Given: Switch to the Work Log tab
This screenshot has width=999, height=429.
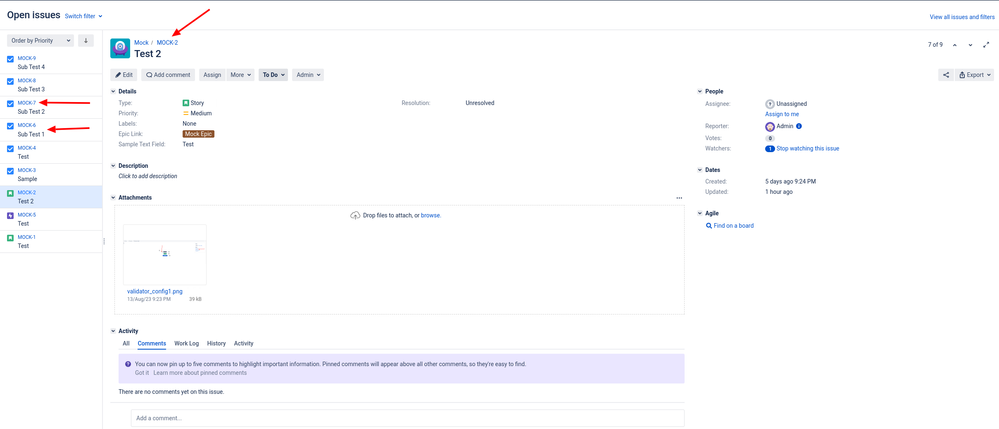Looking at the screenshot, I should click(x=187, y=344).
